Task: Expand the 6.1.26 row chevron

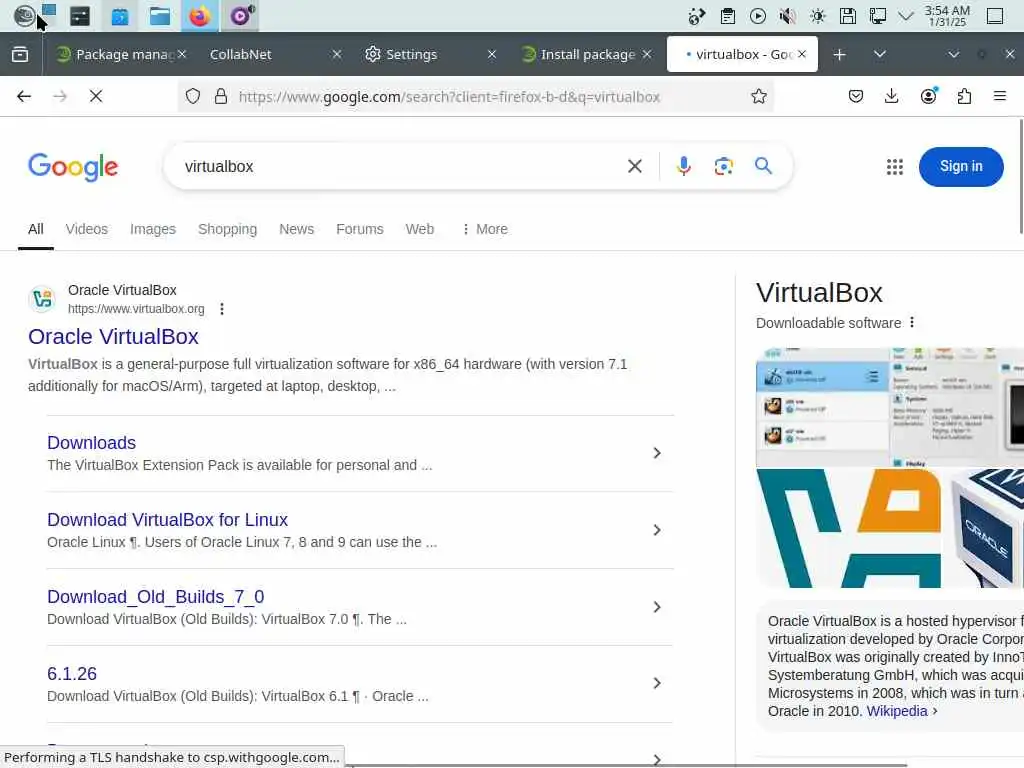Action: 657,683
